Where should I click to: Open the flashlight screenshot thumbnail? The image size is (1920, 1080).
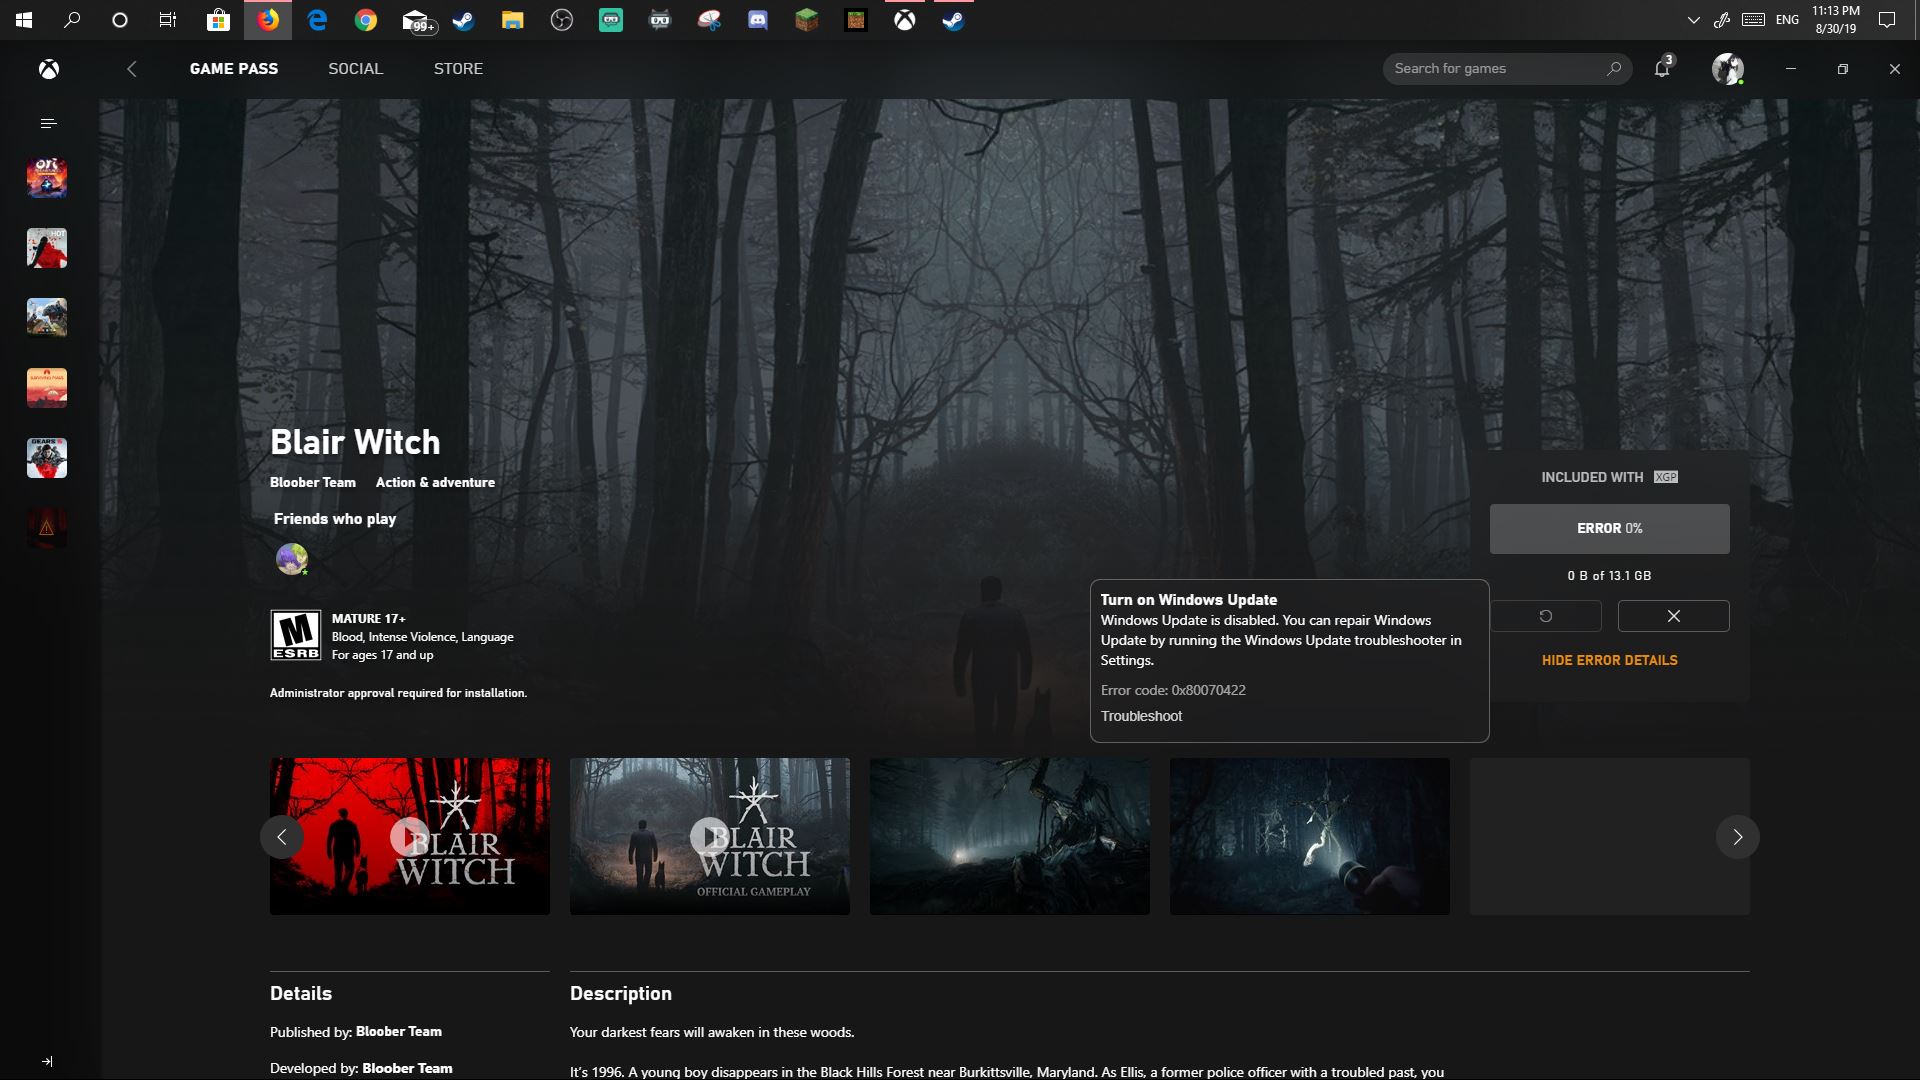[1309, 836]
